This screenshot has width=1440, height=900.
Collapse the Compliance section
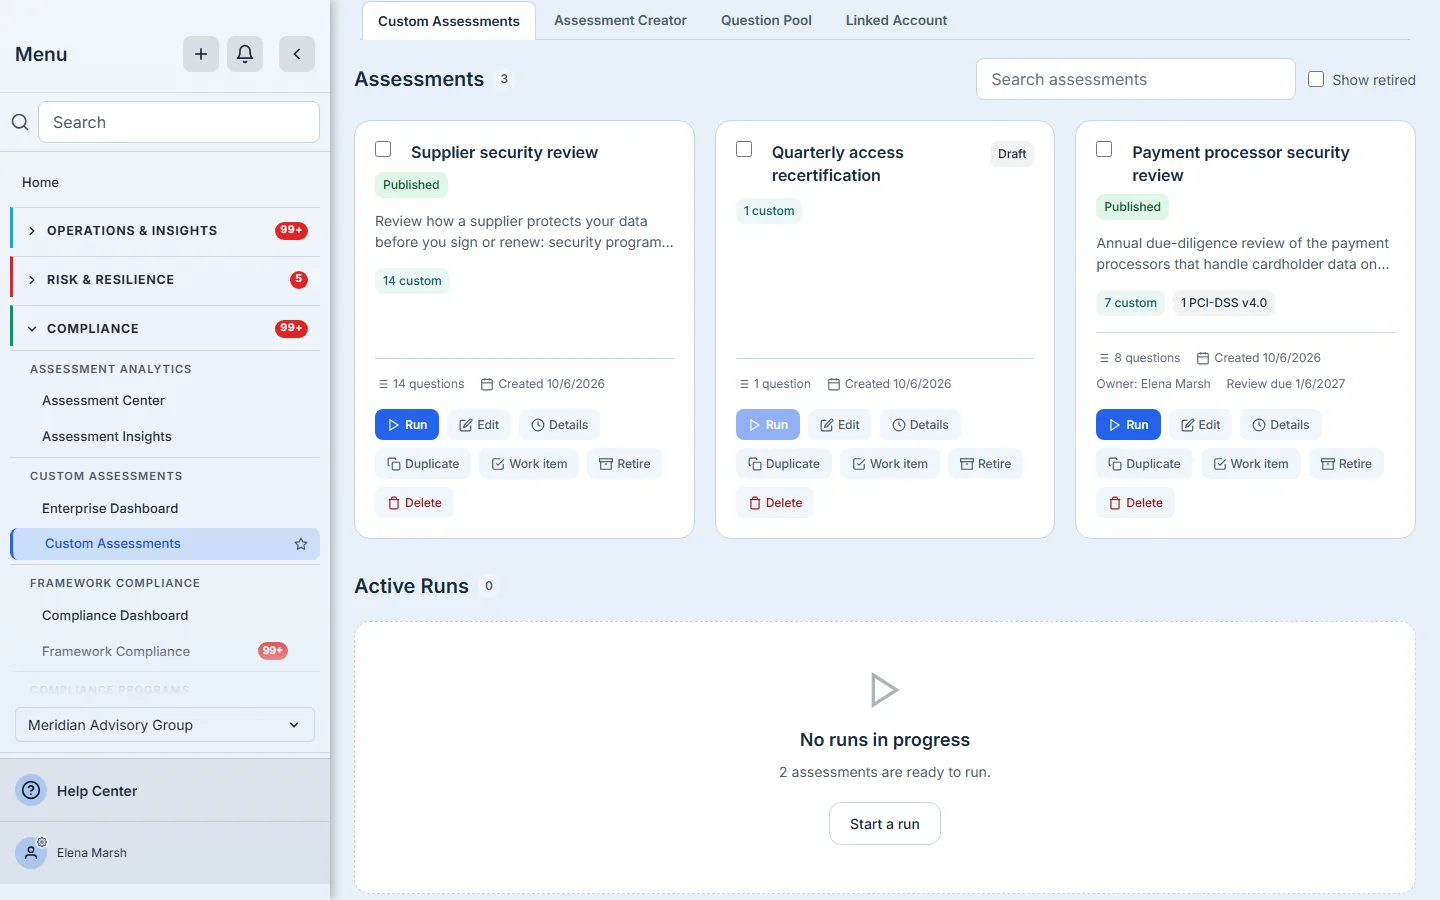pos(165,329)
